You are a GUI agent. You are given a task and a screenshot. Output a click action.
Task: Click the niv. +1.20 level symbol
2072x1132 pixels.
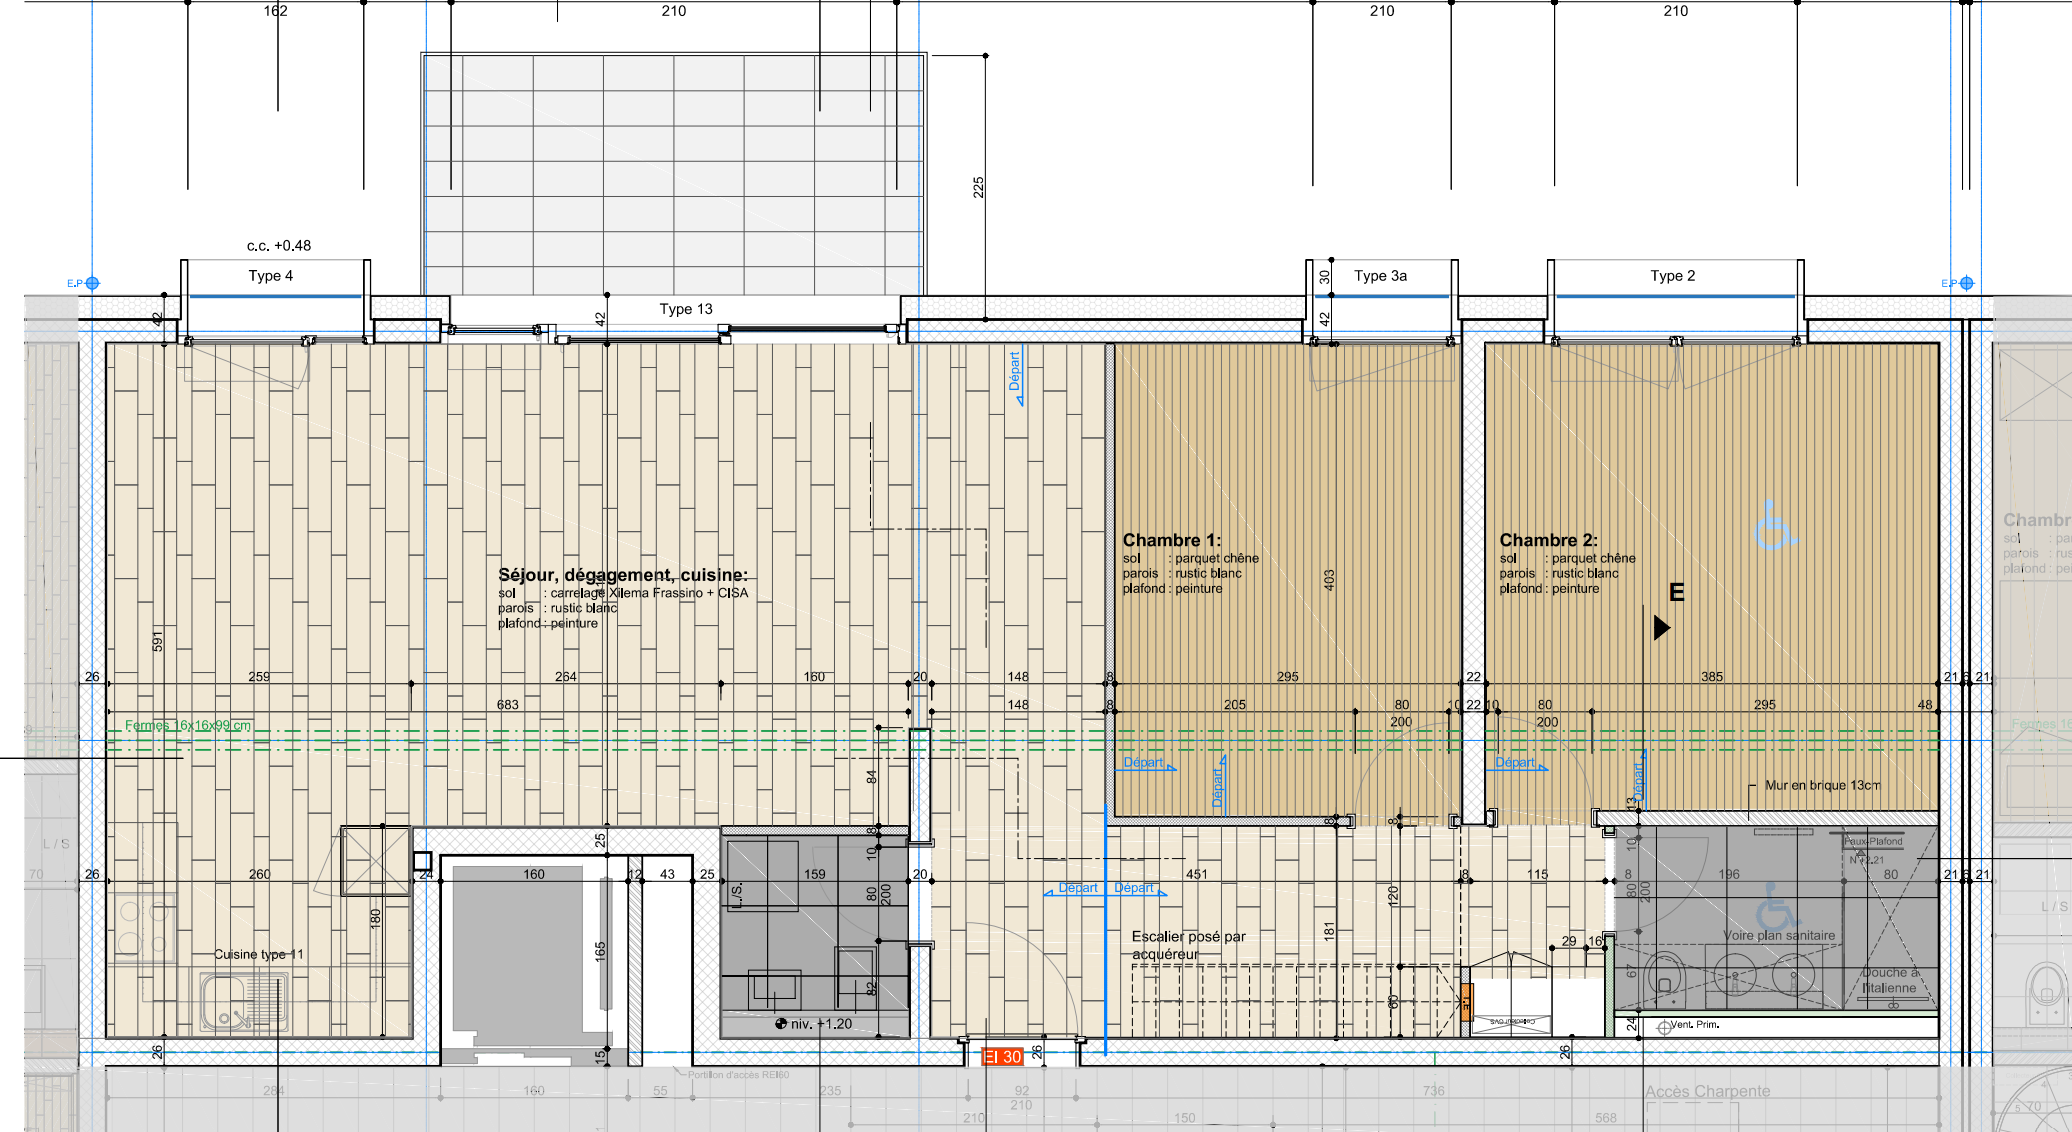tap(781, 1024)
